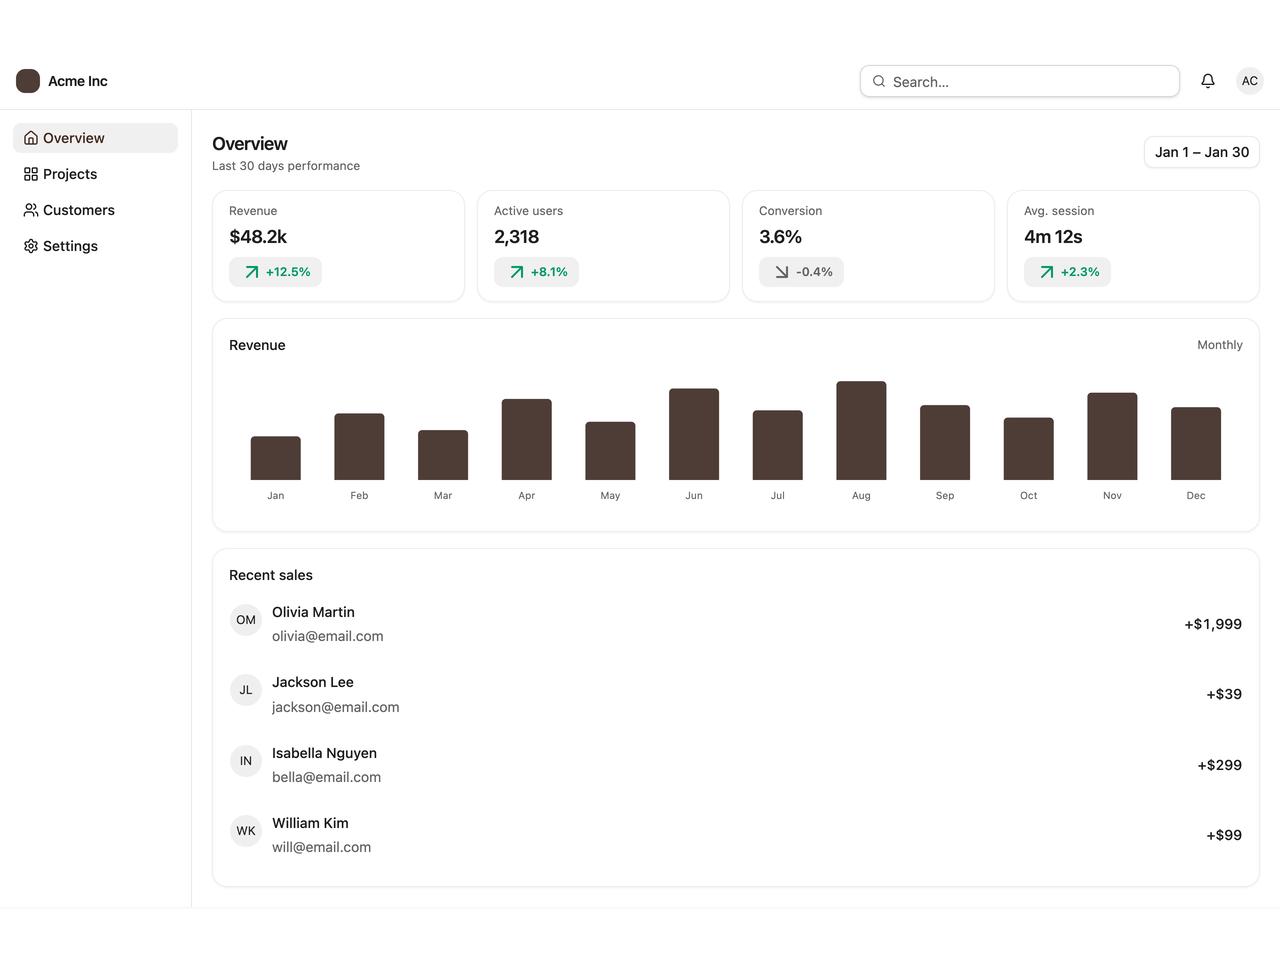Click Last 30 days performance subtitle
Viewport: 1280px width, 960px height.
click(x=286, y=166)
